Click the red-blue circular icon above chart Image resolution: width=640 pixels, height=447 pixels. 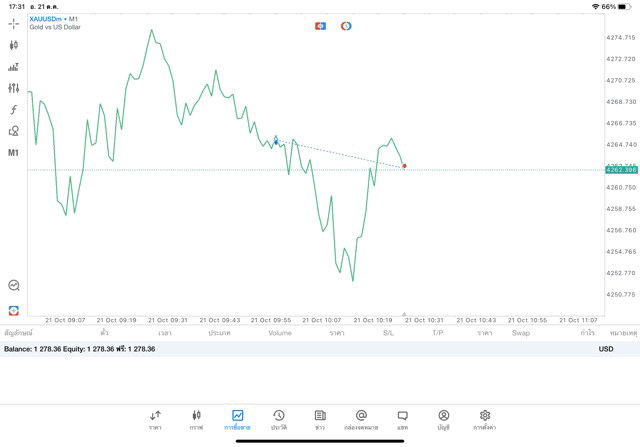click(x=346, y=26)
